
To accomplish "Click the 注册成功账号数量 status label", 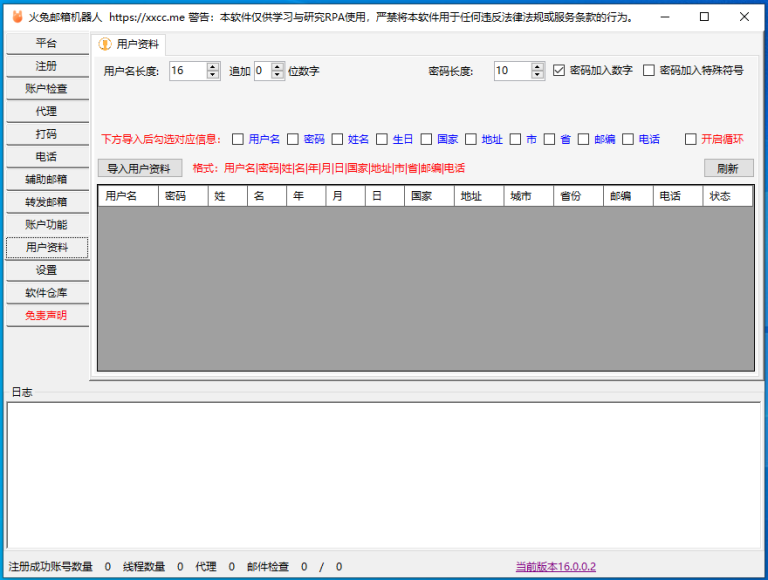I will (x=50, y=567).
